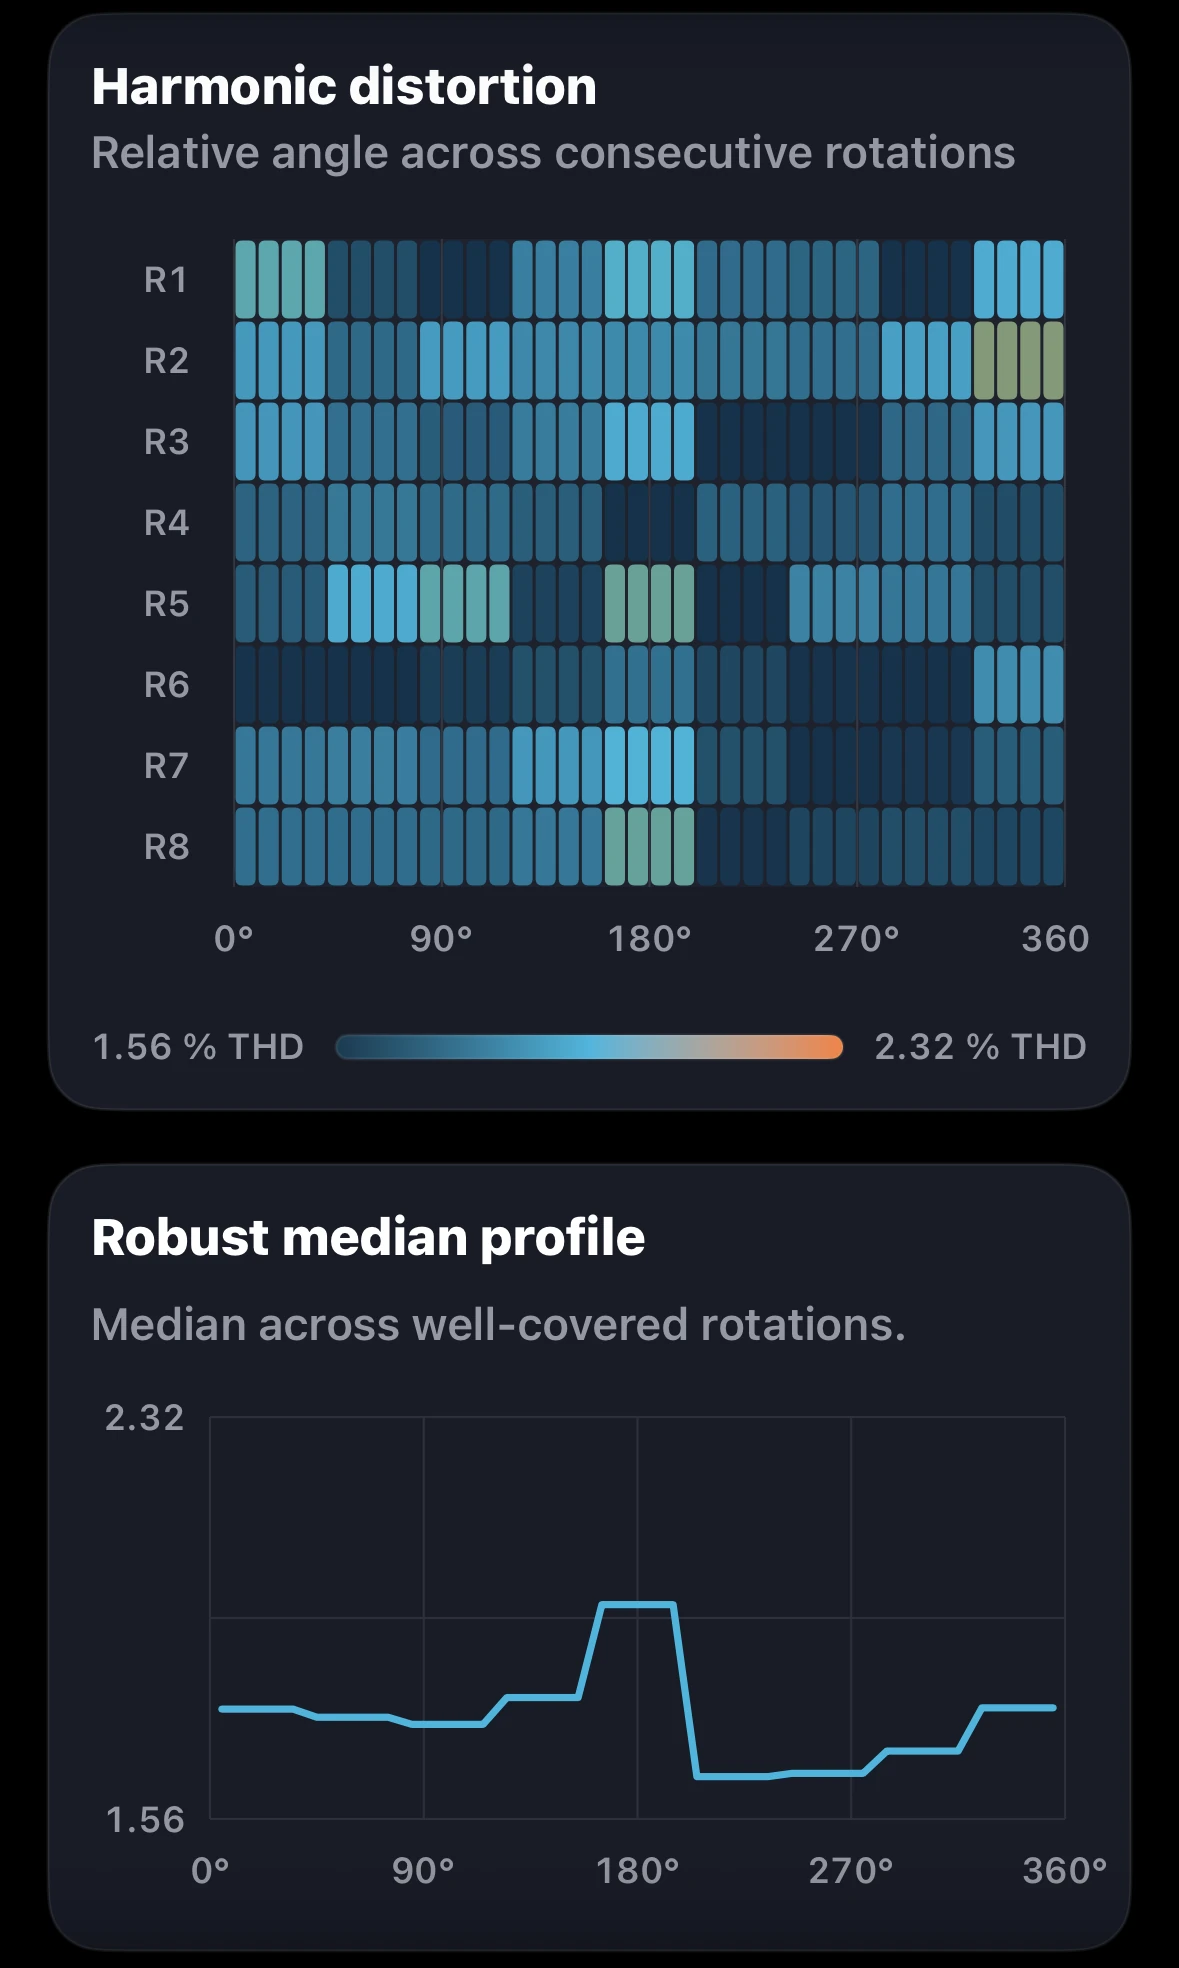Tap the 1.56 % THD legend minimum
1179x1968 pixels.
pos(198,1047)
